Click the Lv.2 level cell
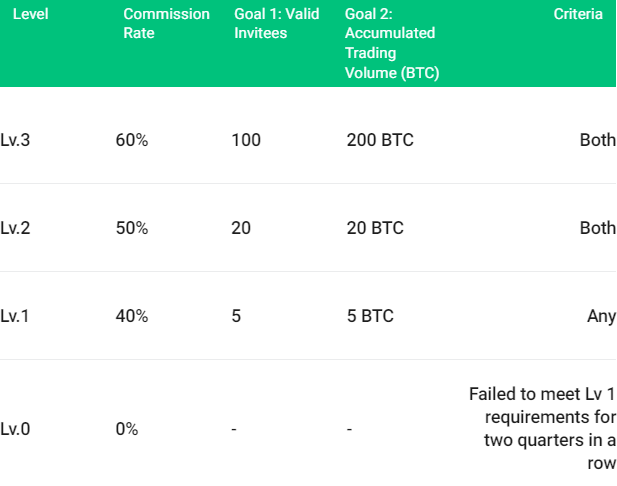Viewport: 617px width, 486px height. click(x=15, y=228)
